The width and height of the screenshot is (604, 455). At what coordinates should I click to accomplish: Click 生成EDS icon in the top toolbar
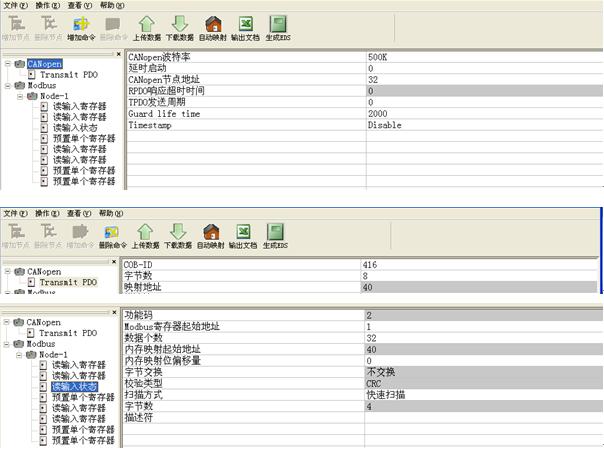tap(278, 25)
